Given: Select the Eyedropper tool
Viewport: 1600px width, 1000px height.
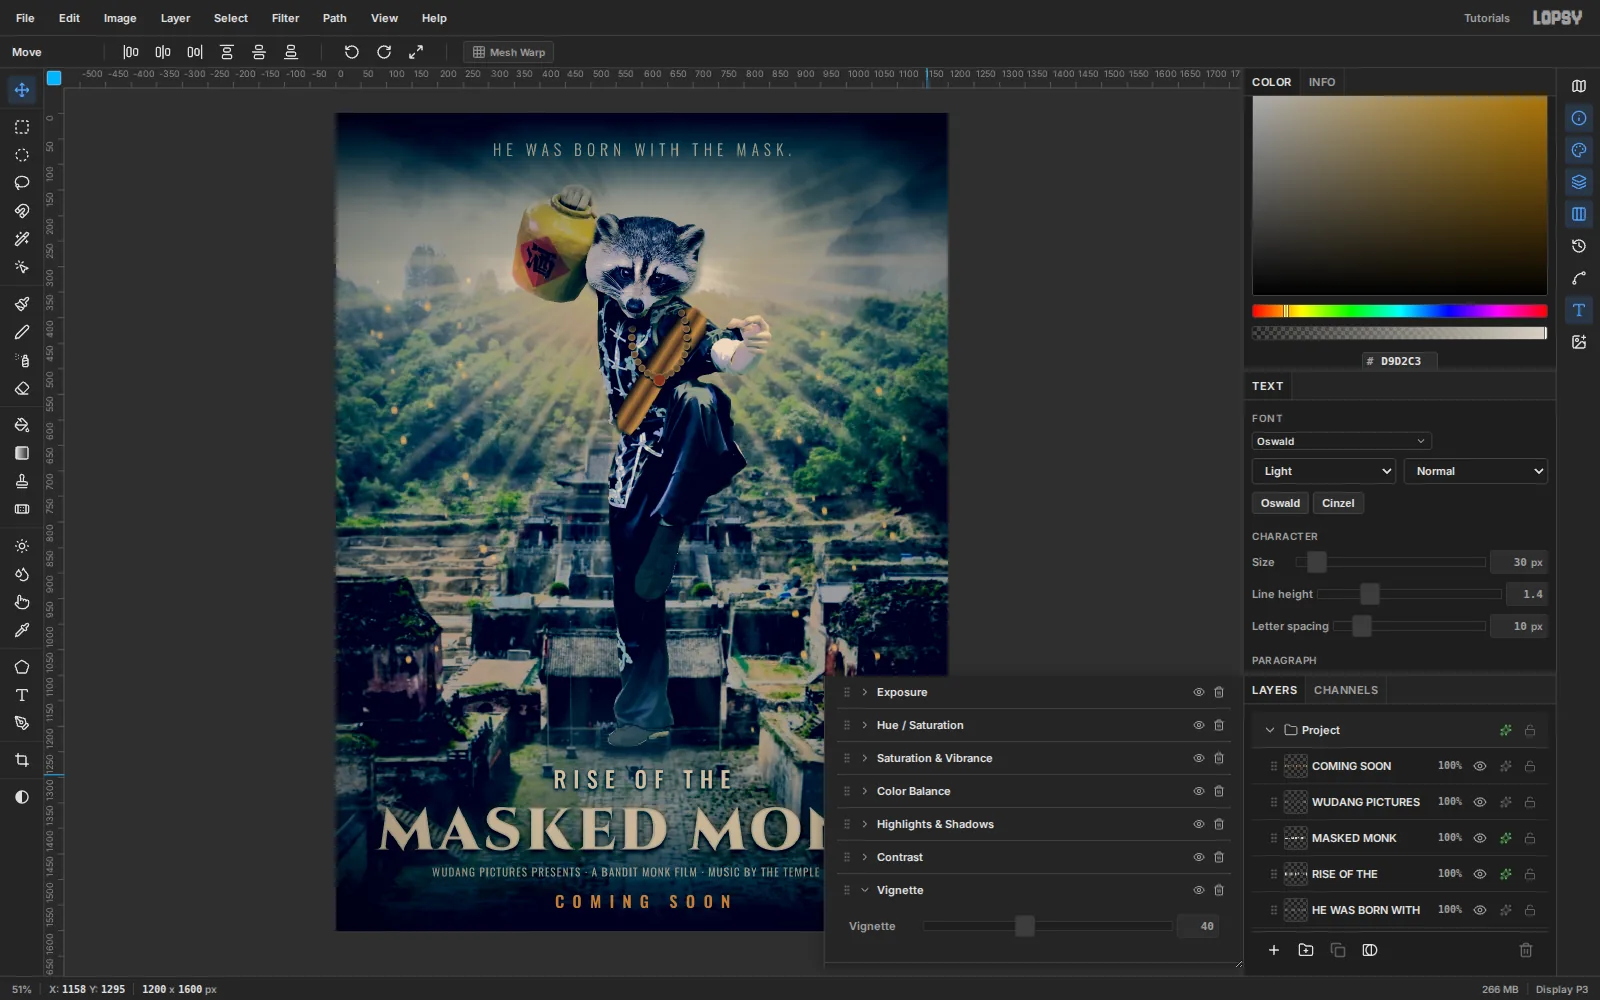Looking at the screenshot, I should click(x=21, y=630).
